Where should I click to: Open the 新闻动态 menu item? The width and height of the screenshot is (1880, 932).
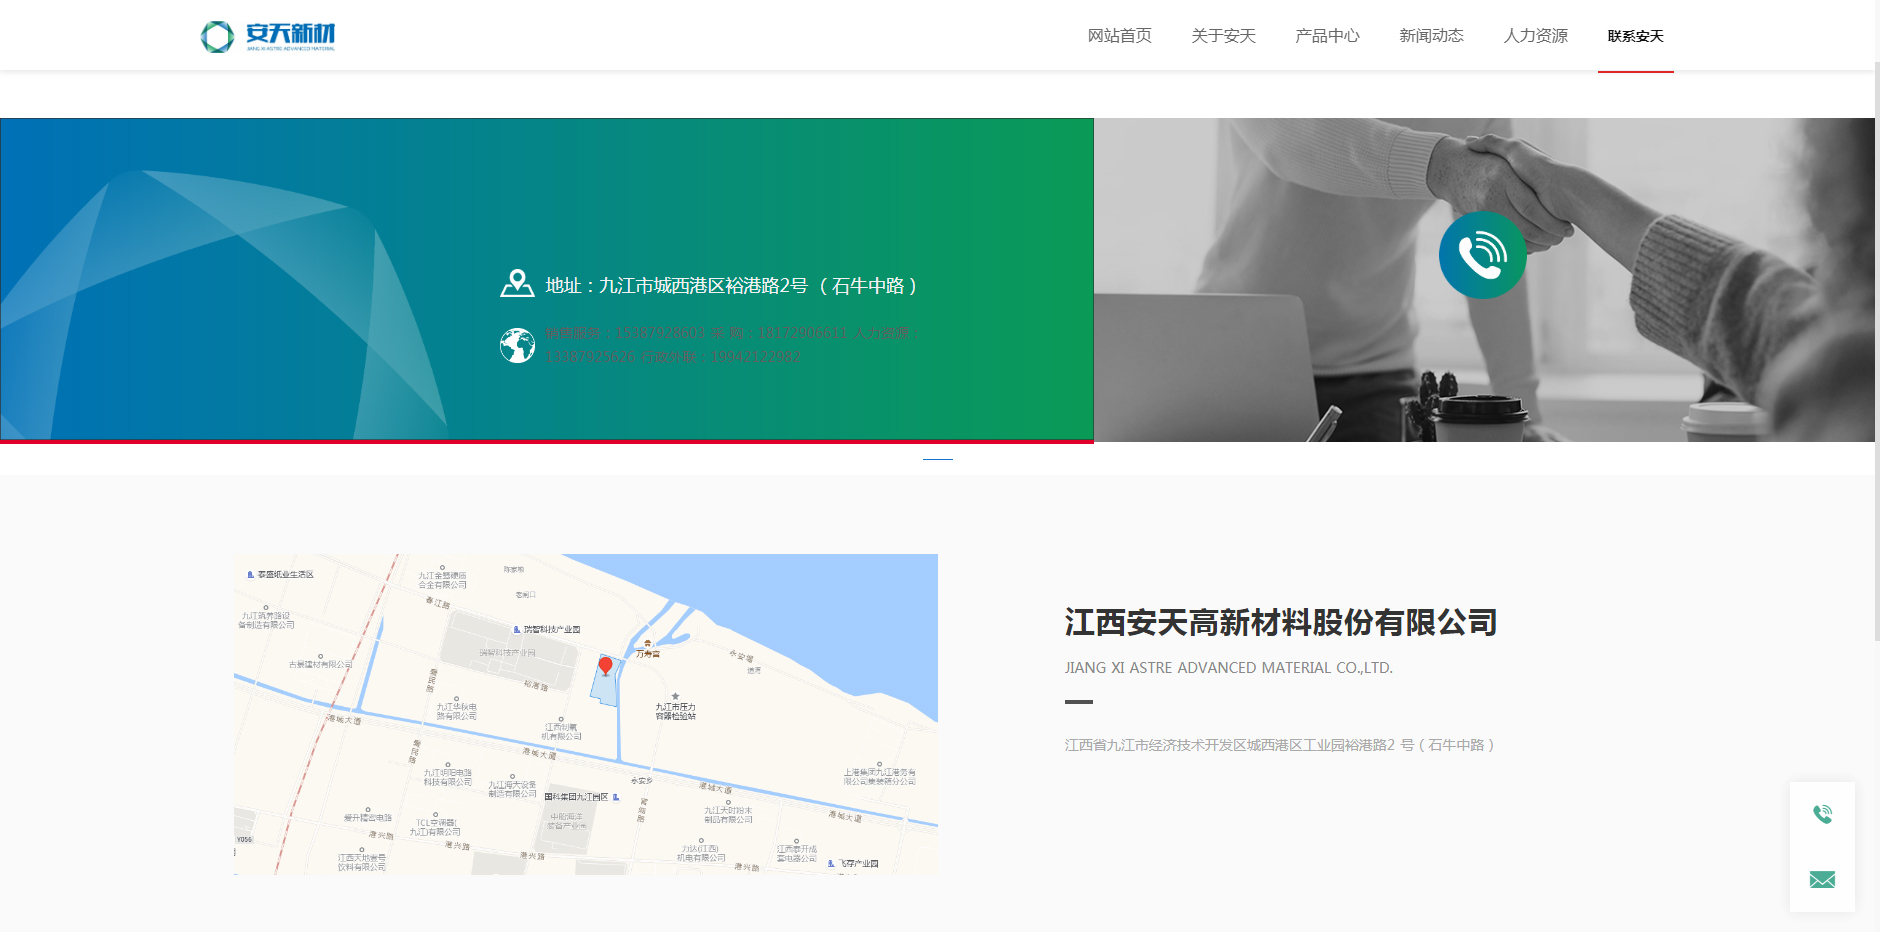click(1431, 36)
